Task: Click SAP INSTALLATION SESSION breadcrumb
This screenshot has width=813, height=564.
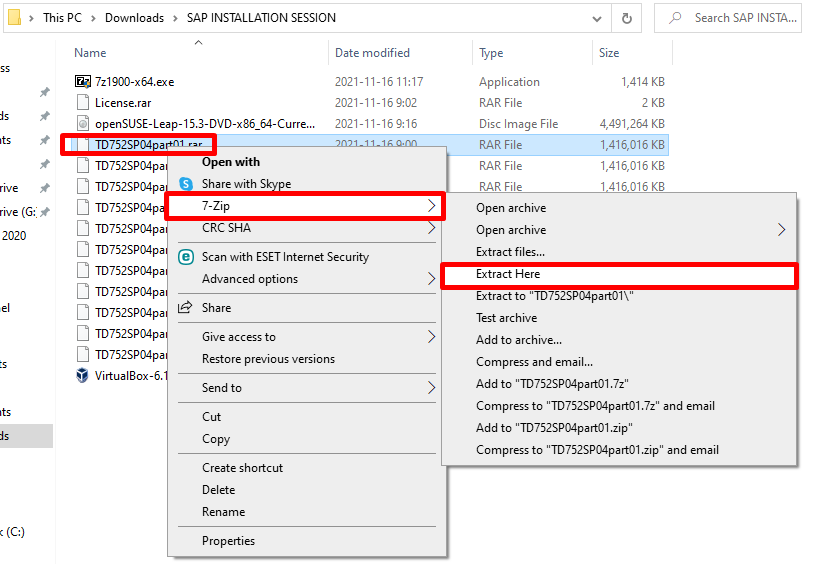Action: pos(261,18)
